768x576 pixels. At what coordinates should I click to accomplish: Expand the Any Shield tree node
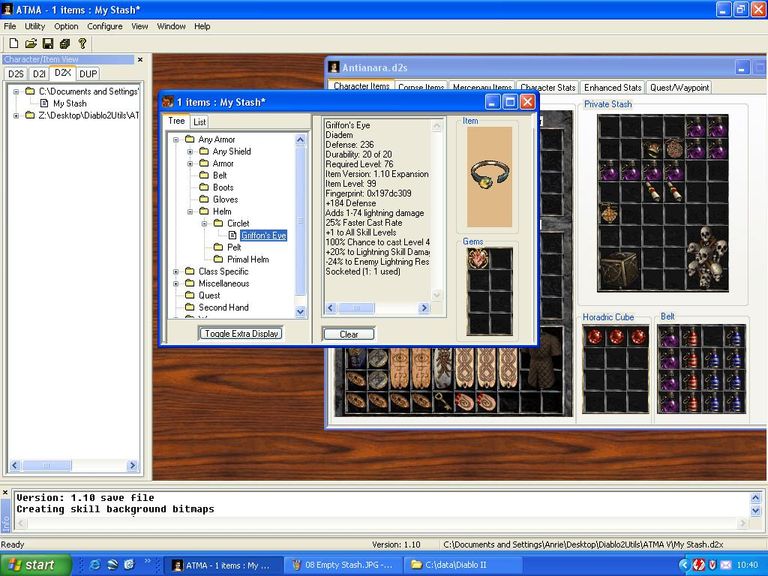(191, 152)
